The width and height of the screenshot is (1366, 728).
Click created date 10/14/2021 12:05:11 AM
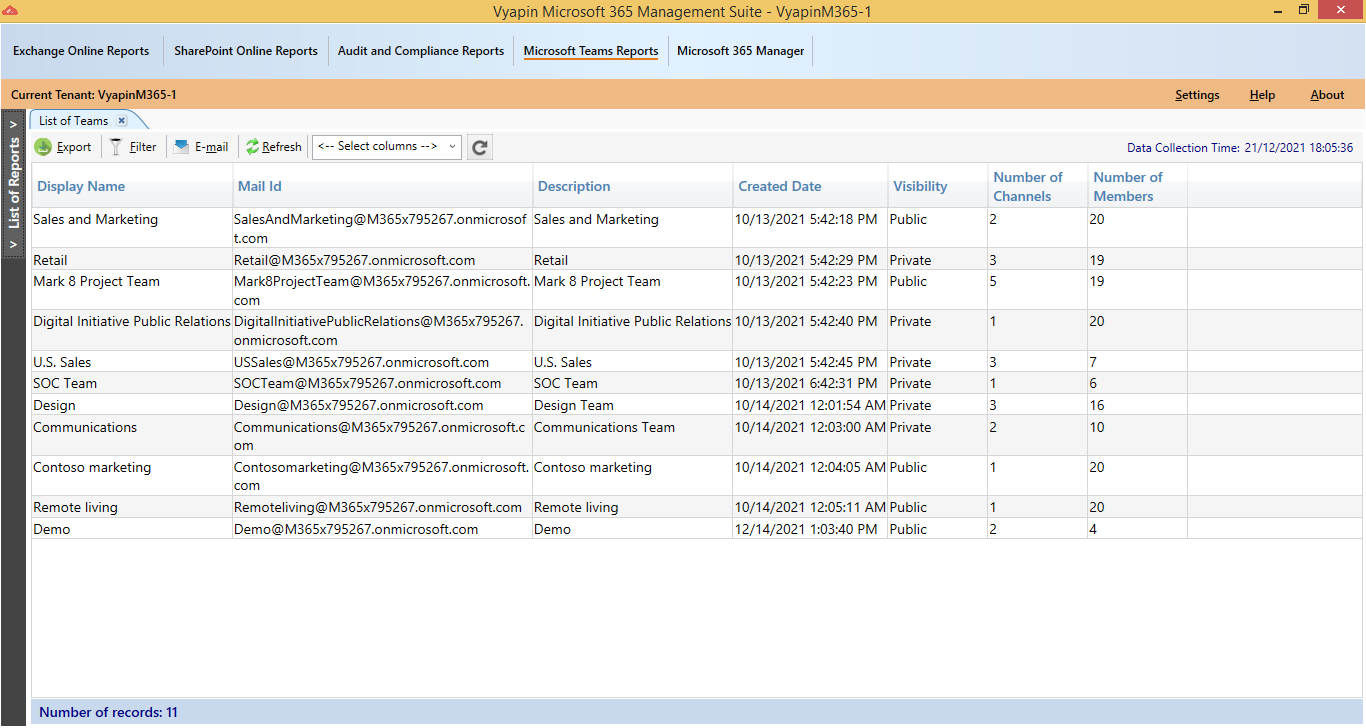coord(810,507)
